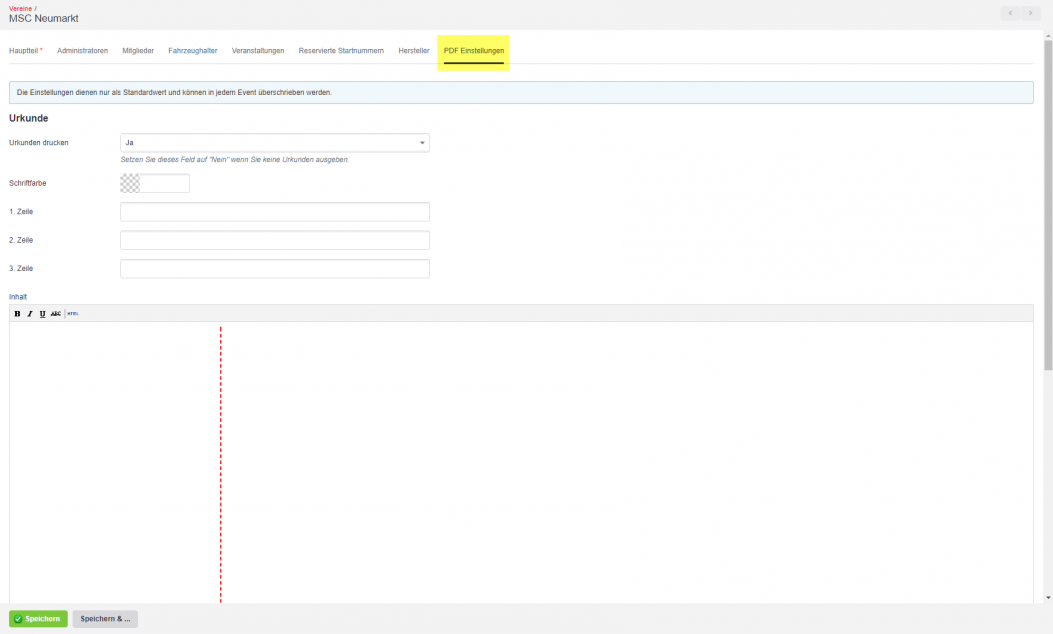Toggle italic formatting in Inhalt editor
1053x634 pixels.
tap(30, 314)
